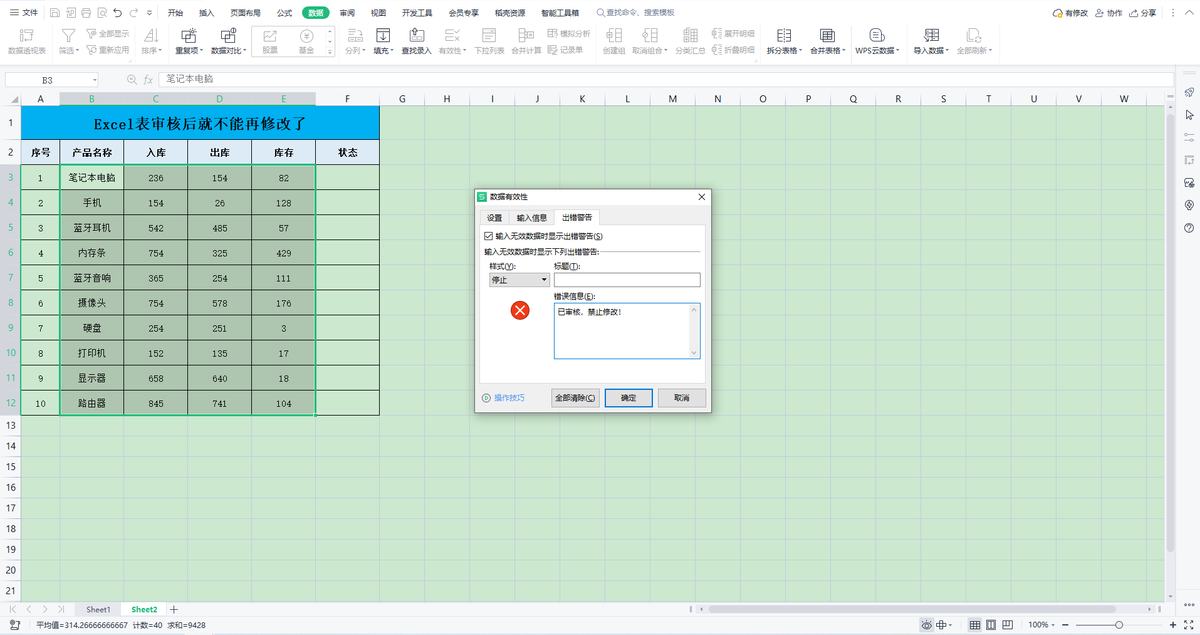Switch to the Start (开始) ribbon tab
Image resolution: width=1200 pixels, height=635 pixels.
[x=175, y=13]
